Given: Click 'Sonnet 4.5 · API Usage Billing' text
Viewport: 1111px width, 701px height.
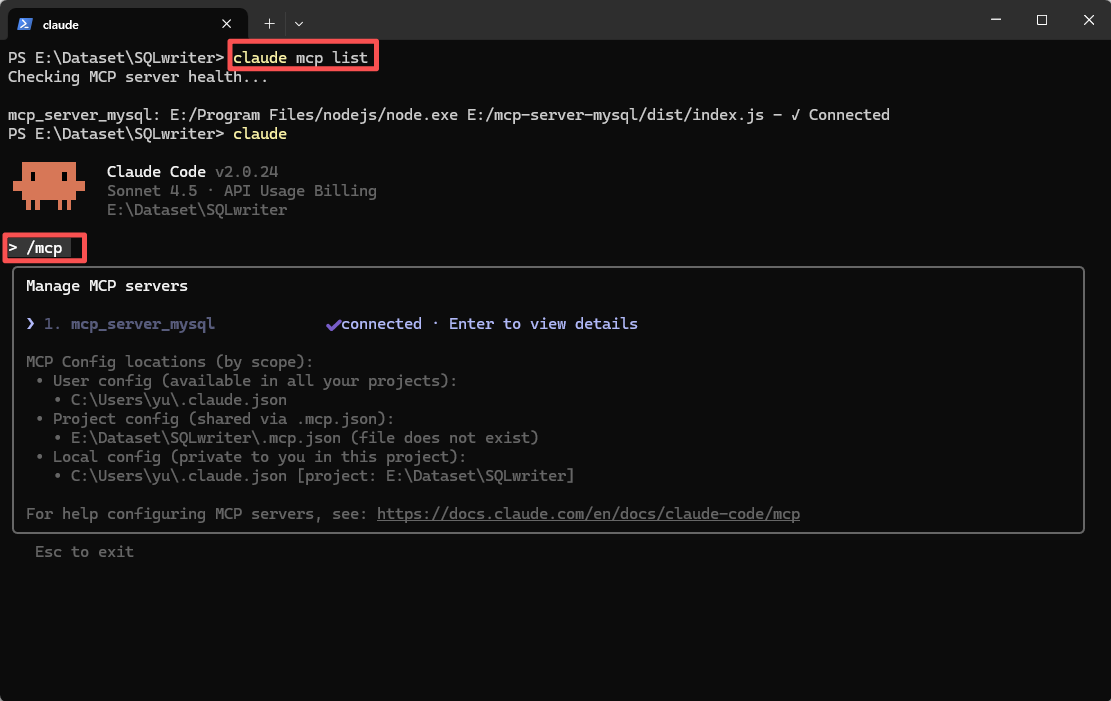Looking at the screenshot, I should [x=242, y=191].
